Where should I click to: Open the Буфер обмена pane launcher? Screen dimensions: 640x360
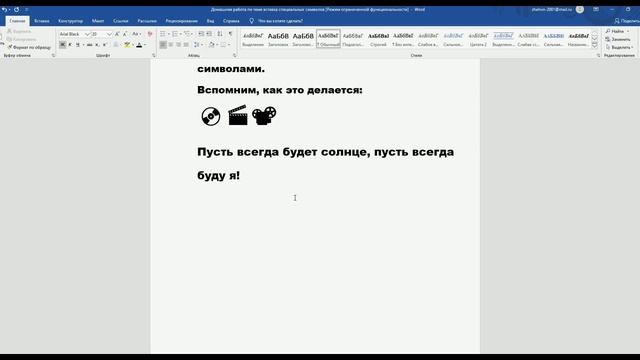[x=53, y=56]
